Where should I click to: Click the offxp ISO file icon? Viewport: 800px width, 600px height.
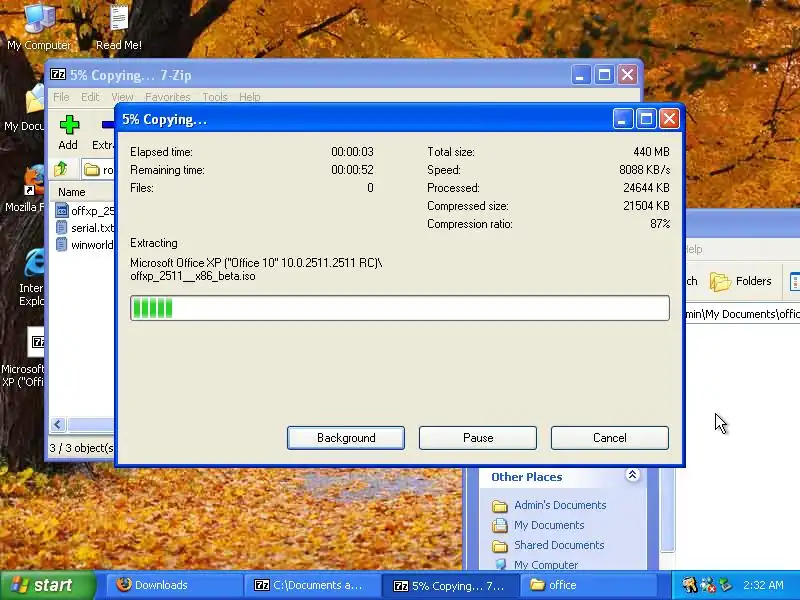tap(62, 211)
